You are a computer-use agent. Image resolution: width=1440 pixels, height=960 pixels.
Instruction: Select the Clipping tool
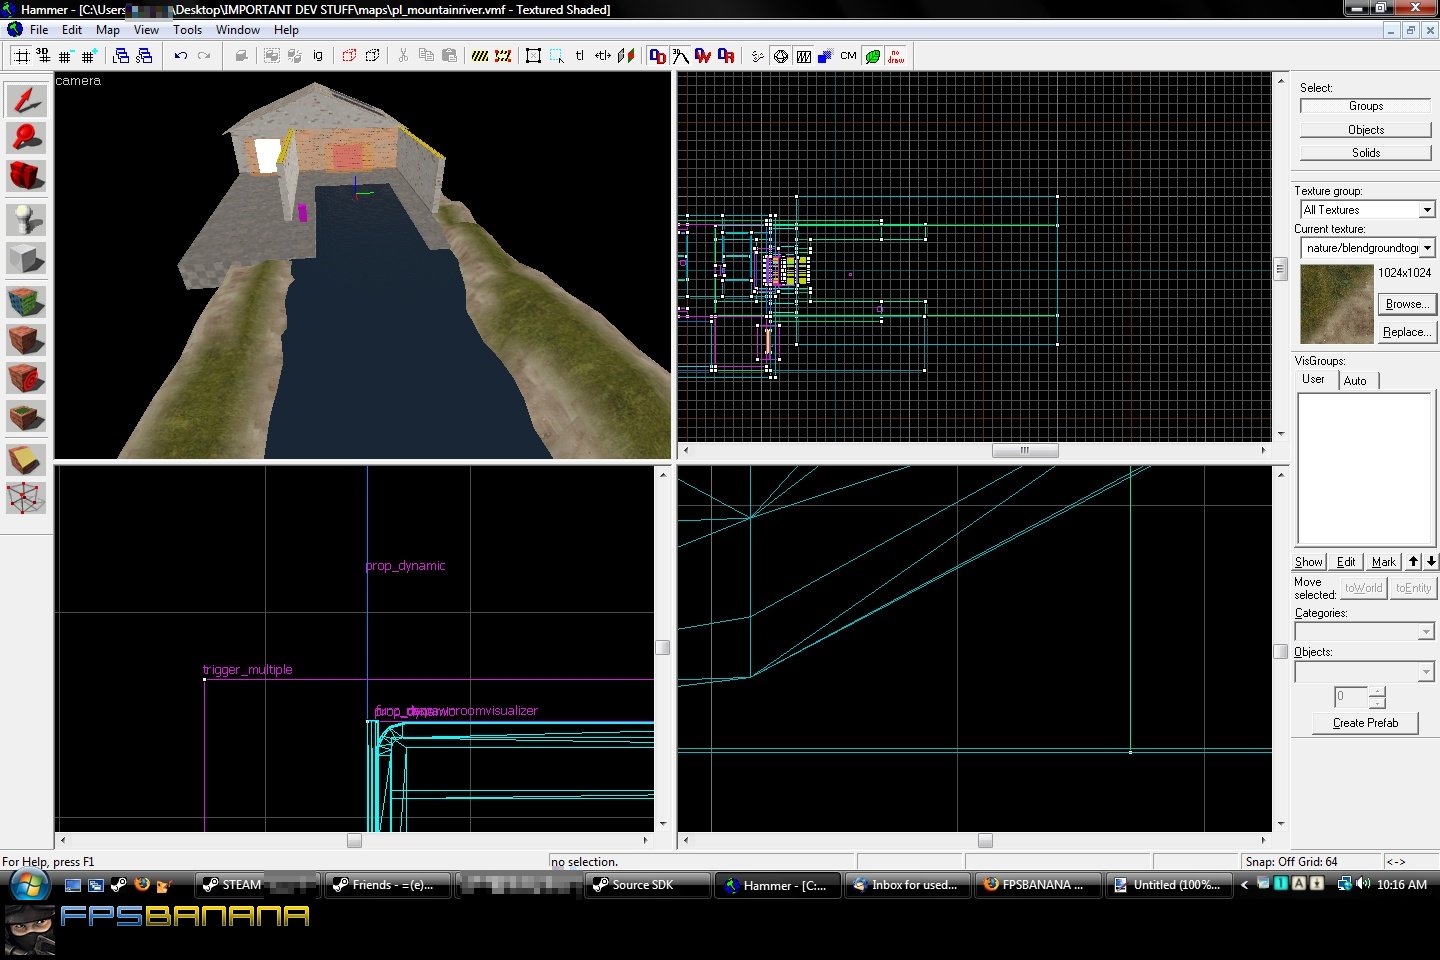(x=27, y=459)
